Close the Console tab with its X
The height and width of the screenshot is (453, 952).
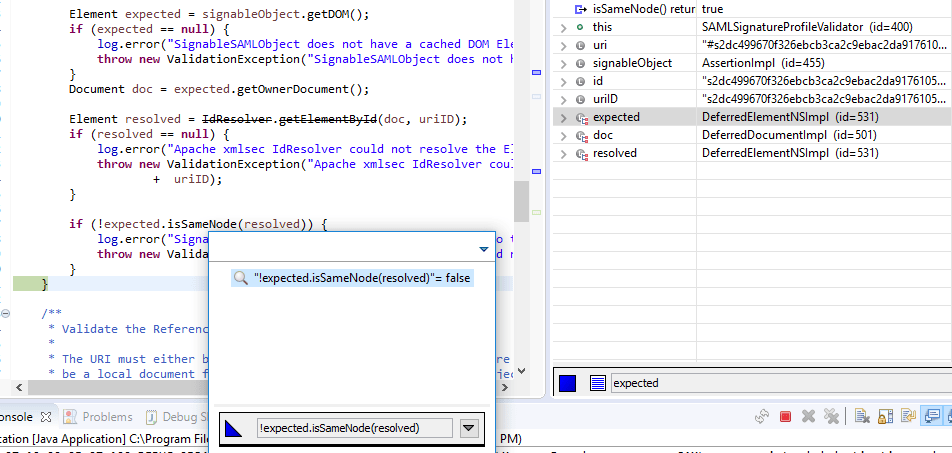[46, 417]
